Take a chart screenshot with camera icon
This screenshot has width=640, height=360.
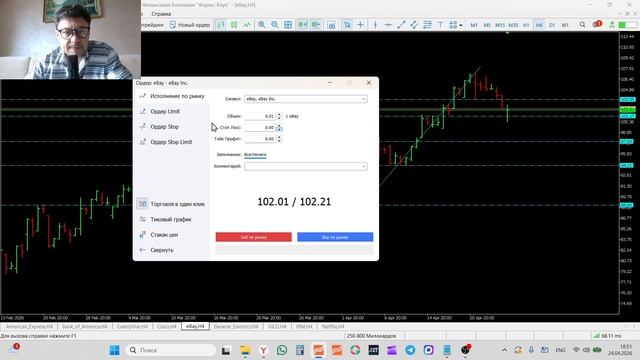[331, 25]
